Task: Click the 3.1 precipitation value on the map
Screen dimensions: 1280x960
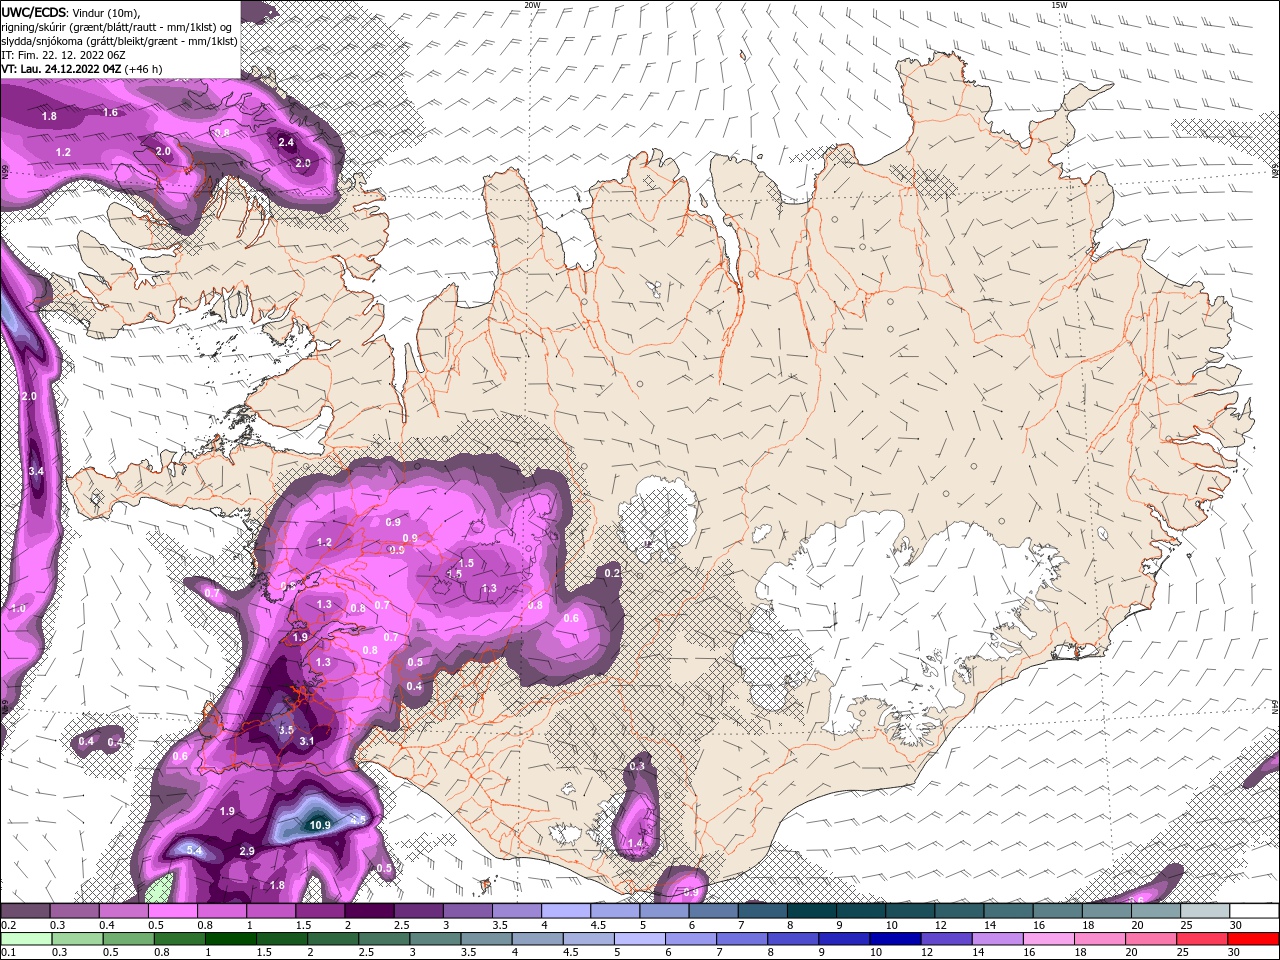Action: click(307, 741)
